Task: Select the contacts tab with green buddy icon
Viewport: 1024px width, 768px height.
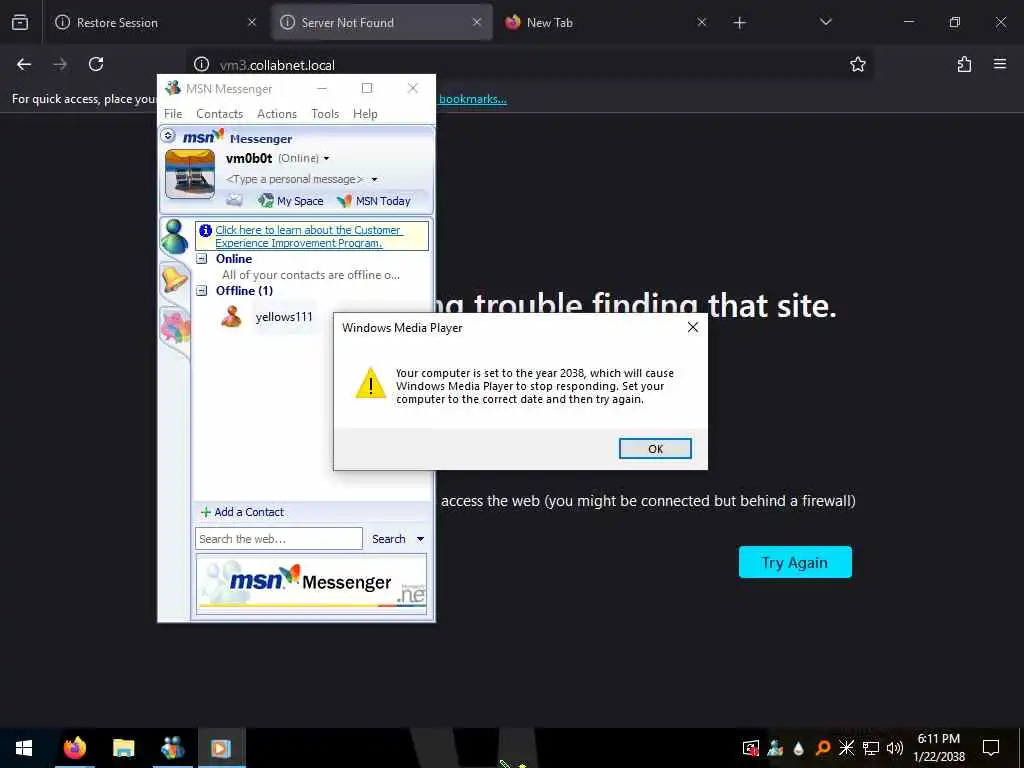Action: 175,237
